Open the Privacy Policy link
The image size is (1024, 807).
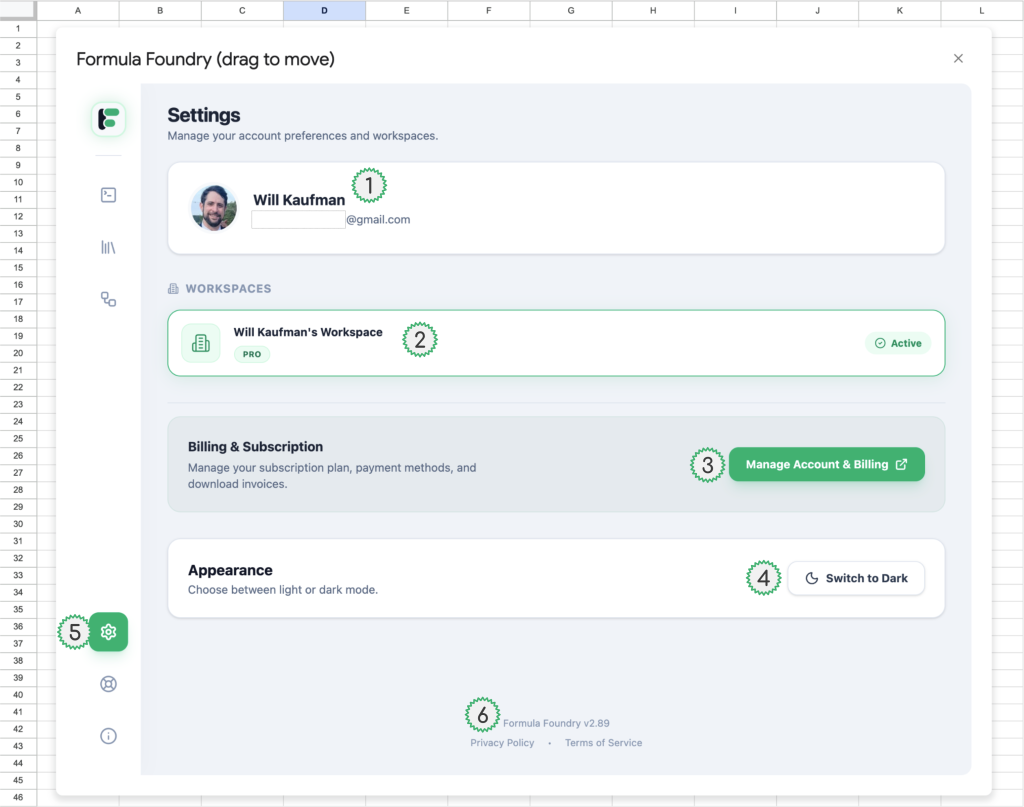(x=502, y=743)
